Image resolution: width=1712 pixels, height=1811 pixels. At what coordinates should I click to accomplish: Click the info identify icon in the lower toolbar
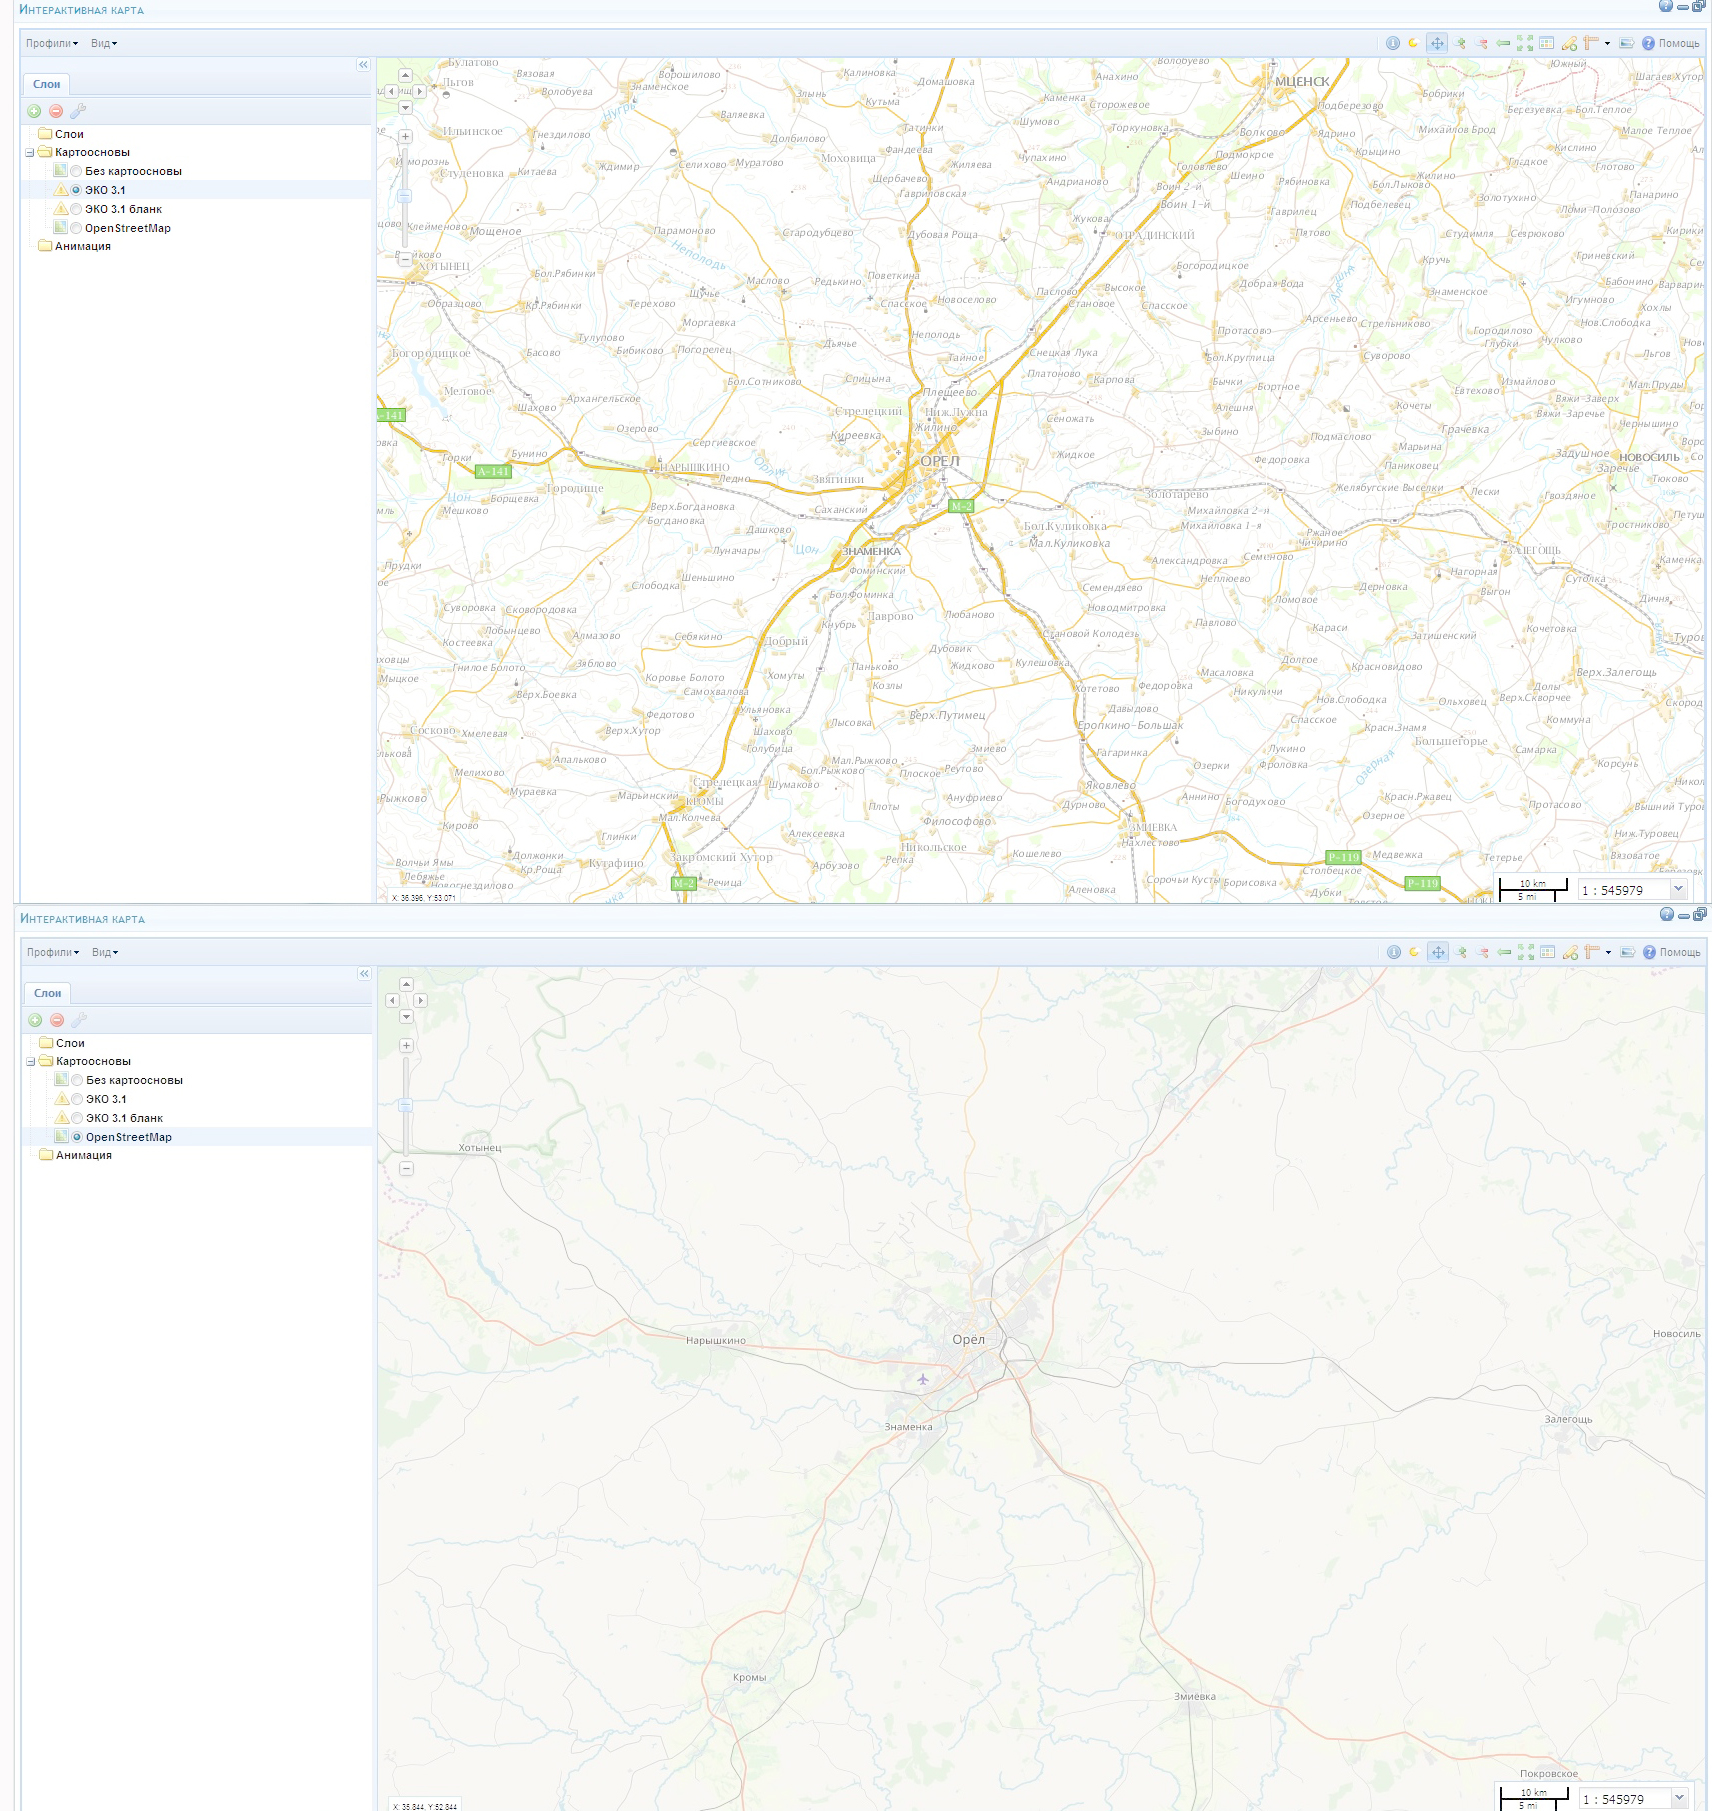(x=1394, y=952)
